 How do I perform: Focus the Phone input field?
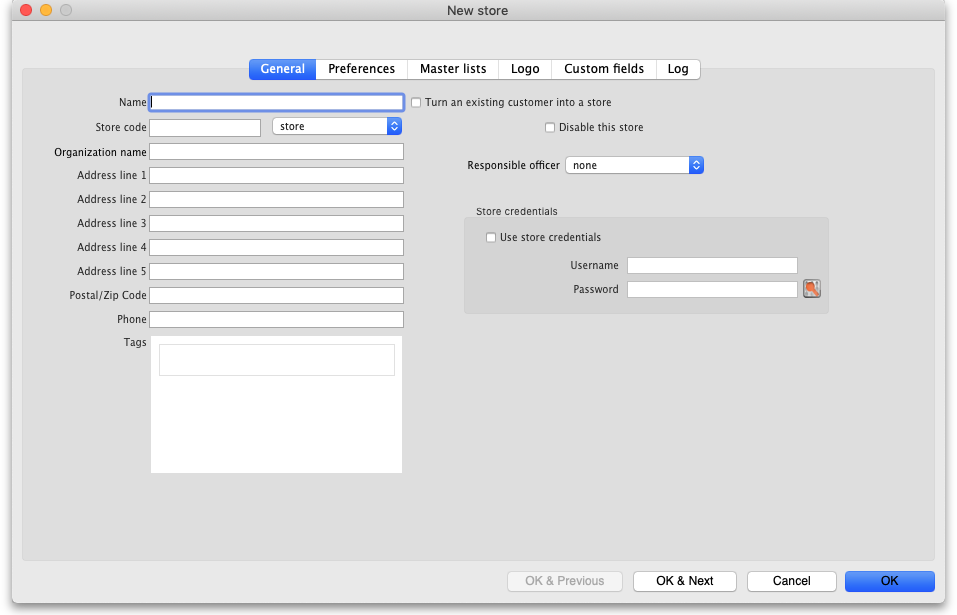point(276,320)
